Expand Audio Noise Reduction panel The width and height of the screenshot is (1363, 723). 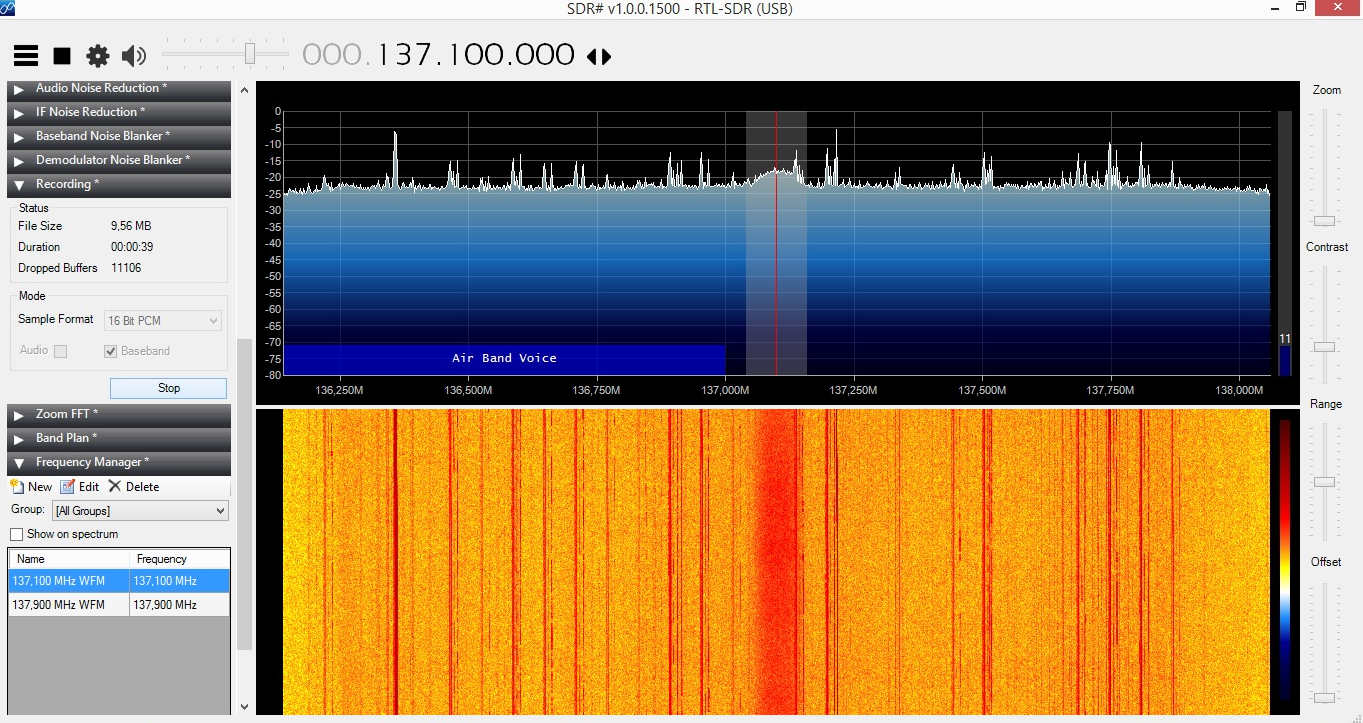pyautogui.click(x=119, y=88)
